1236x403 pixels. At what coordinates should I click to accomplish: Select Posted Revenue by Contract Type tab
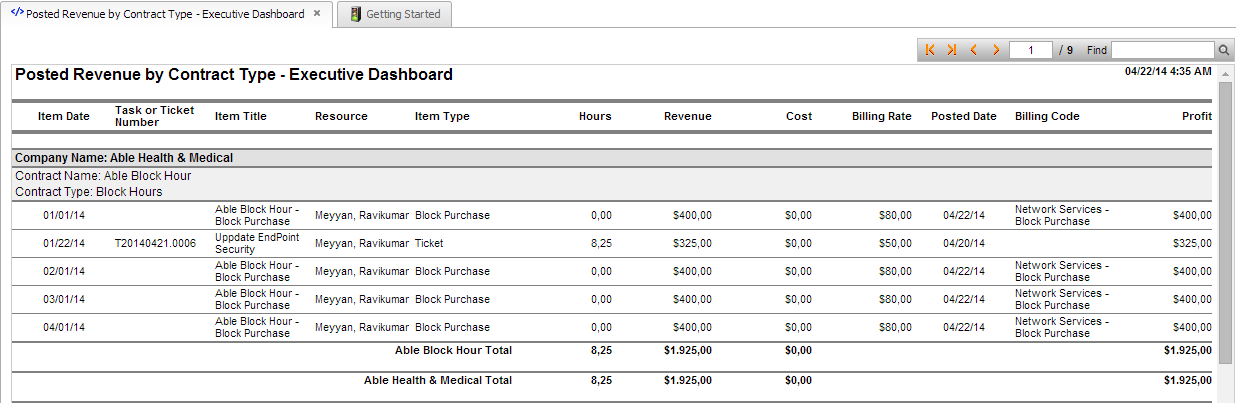point(165,15)
